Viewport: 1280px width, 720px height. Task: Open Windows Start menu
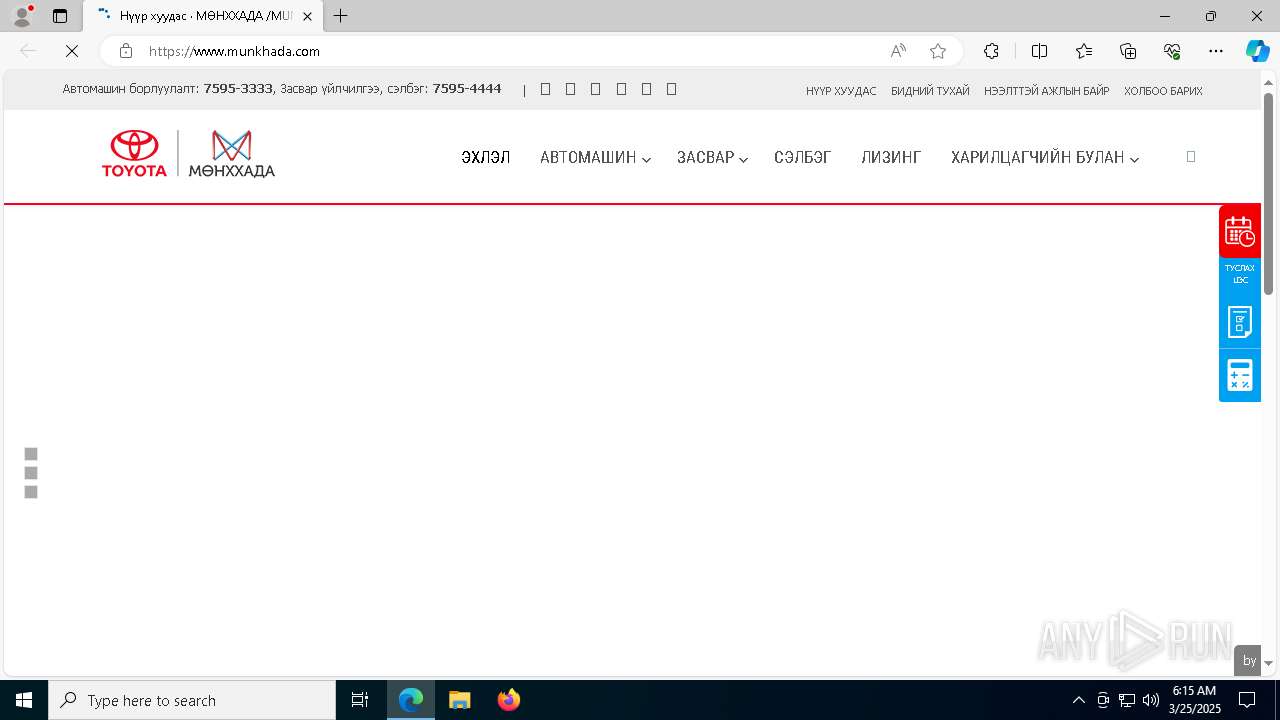(24, 700)
